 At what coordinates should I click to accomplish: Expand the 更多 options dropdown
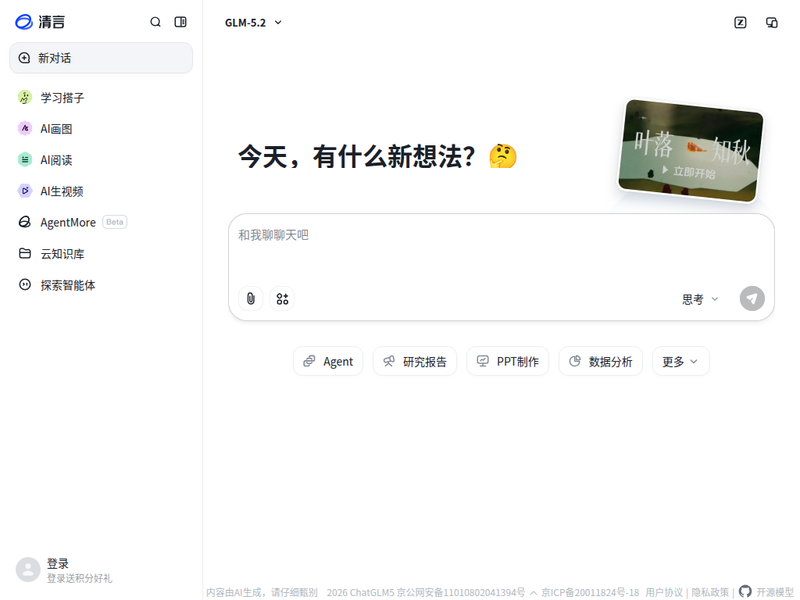coord(681,361)
